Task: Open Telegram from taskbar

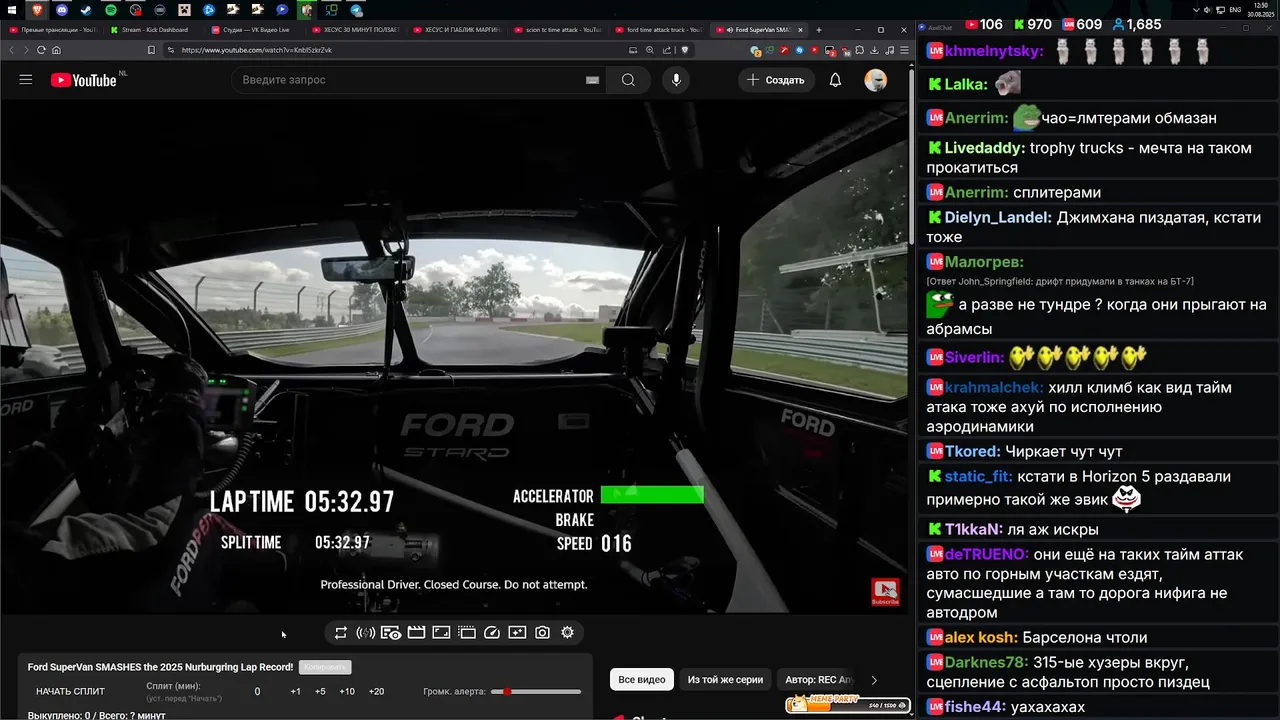Action: coord(356,10)
